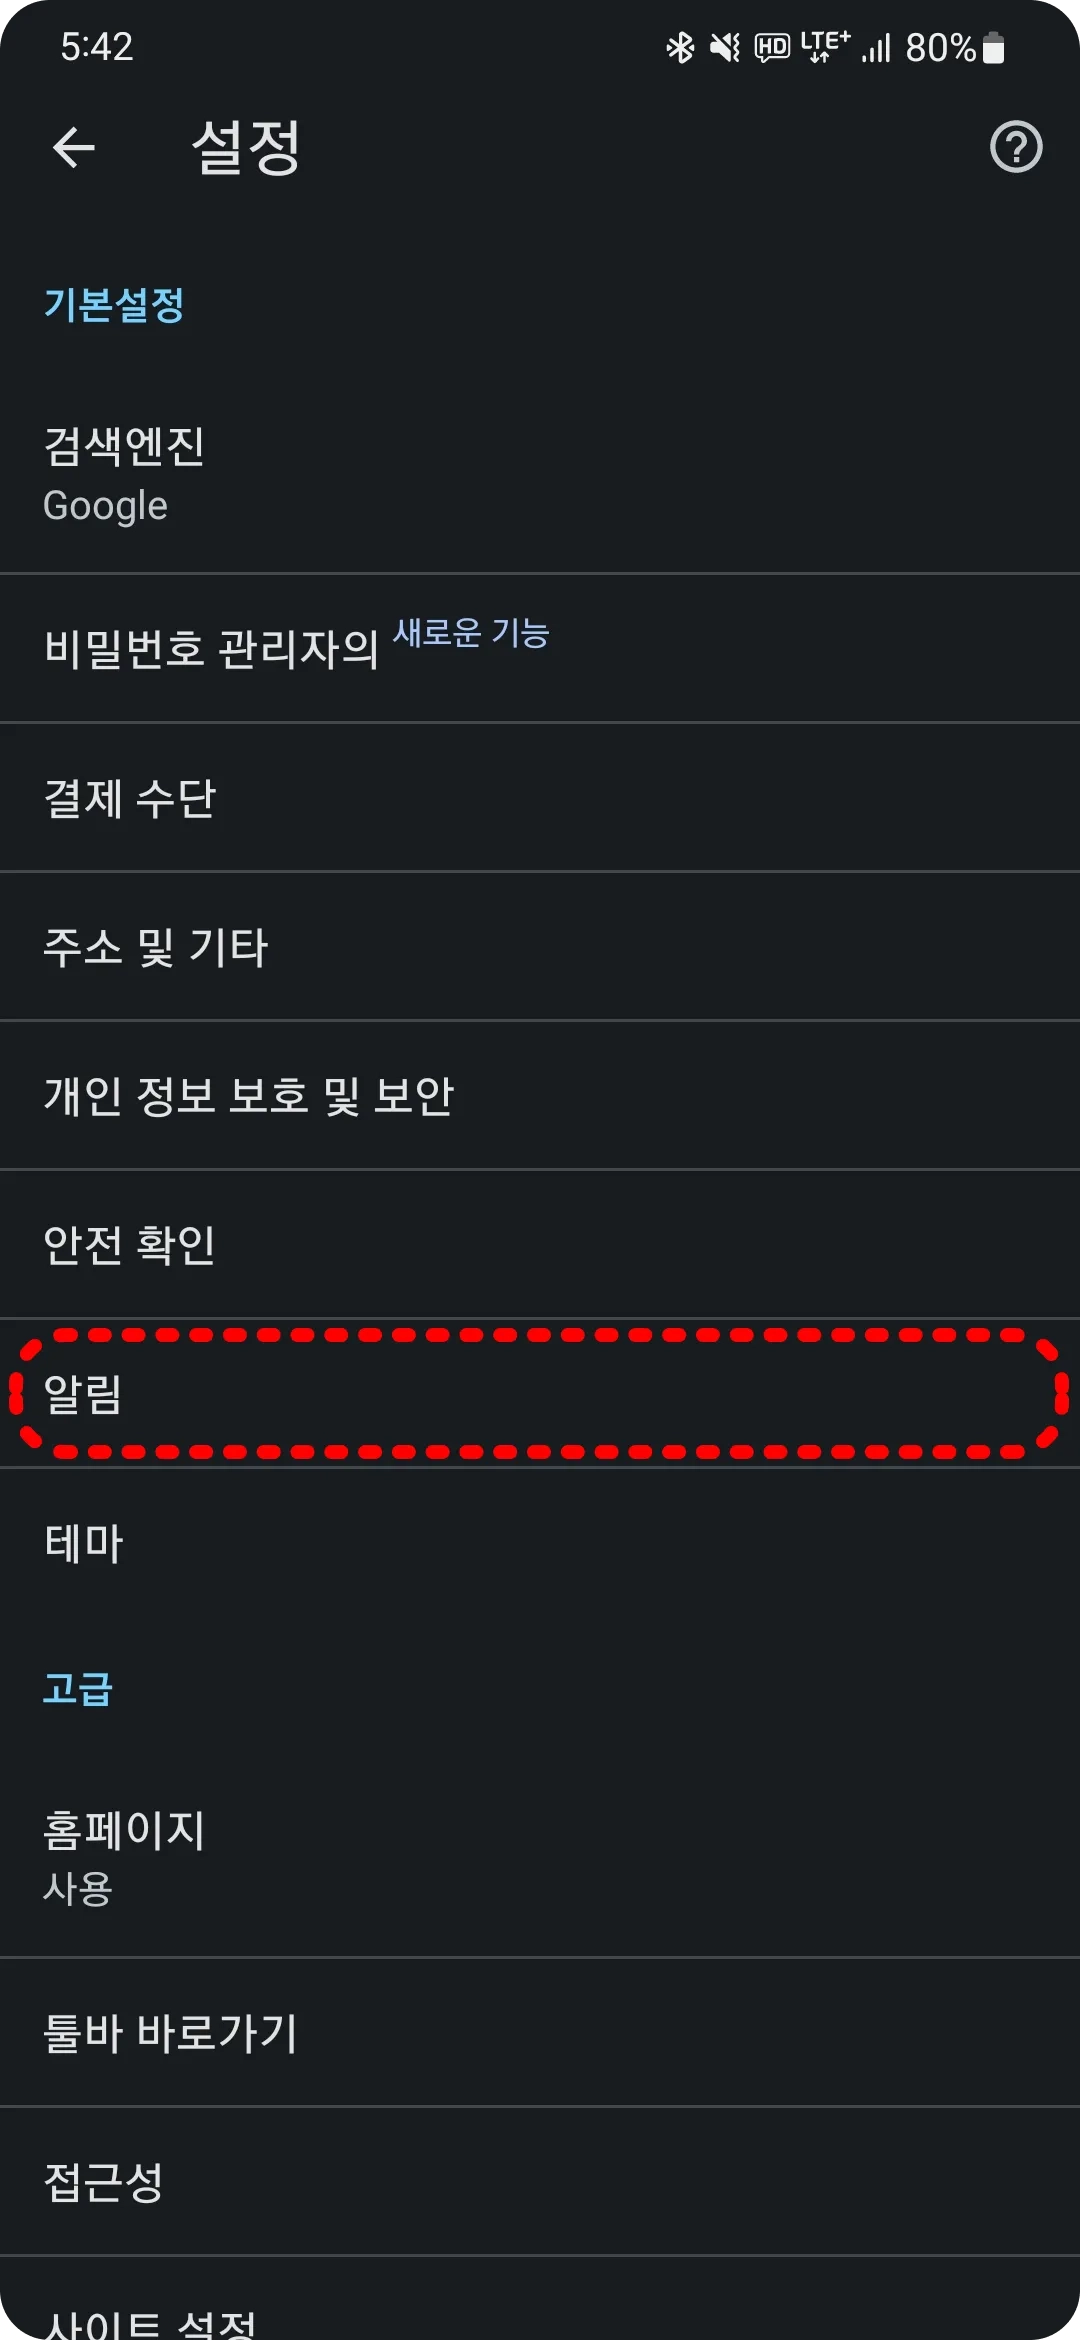Open 테마 settings
The width and height of the screenshot is (1080, 2340).
click(540, 1542)
